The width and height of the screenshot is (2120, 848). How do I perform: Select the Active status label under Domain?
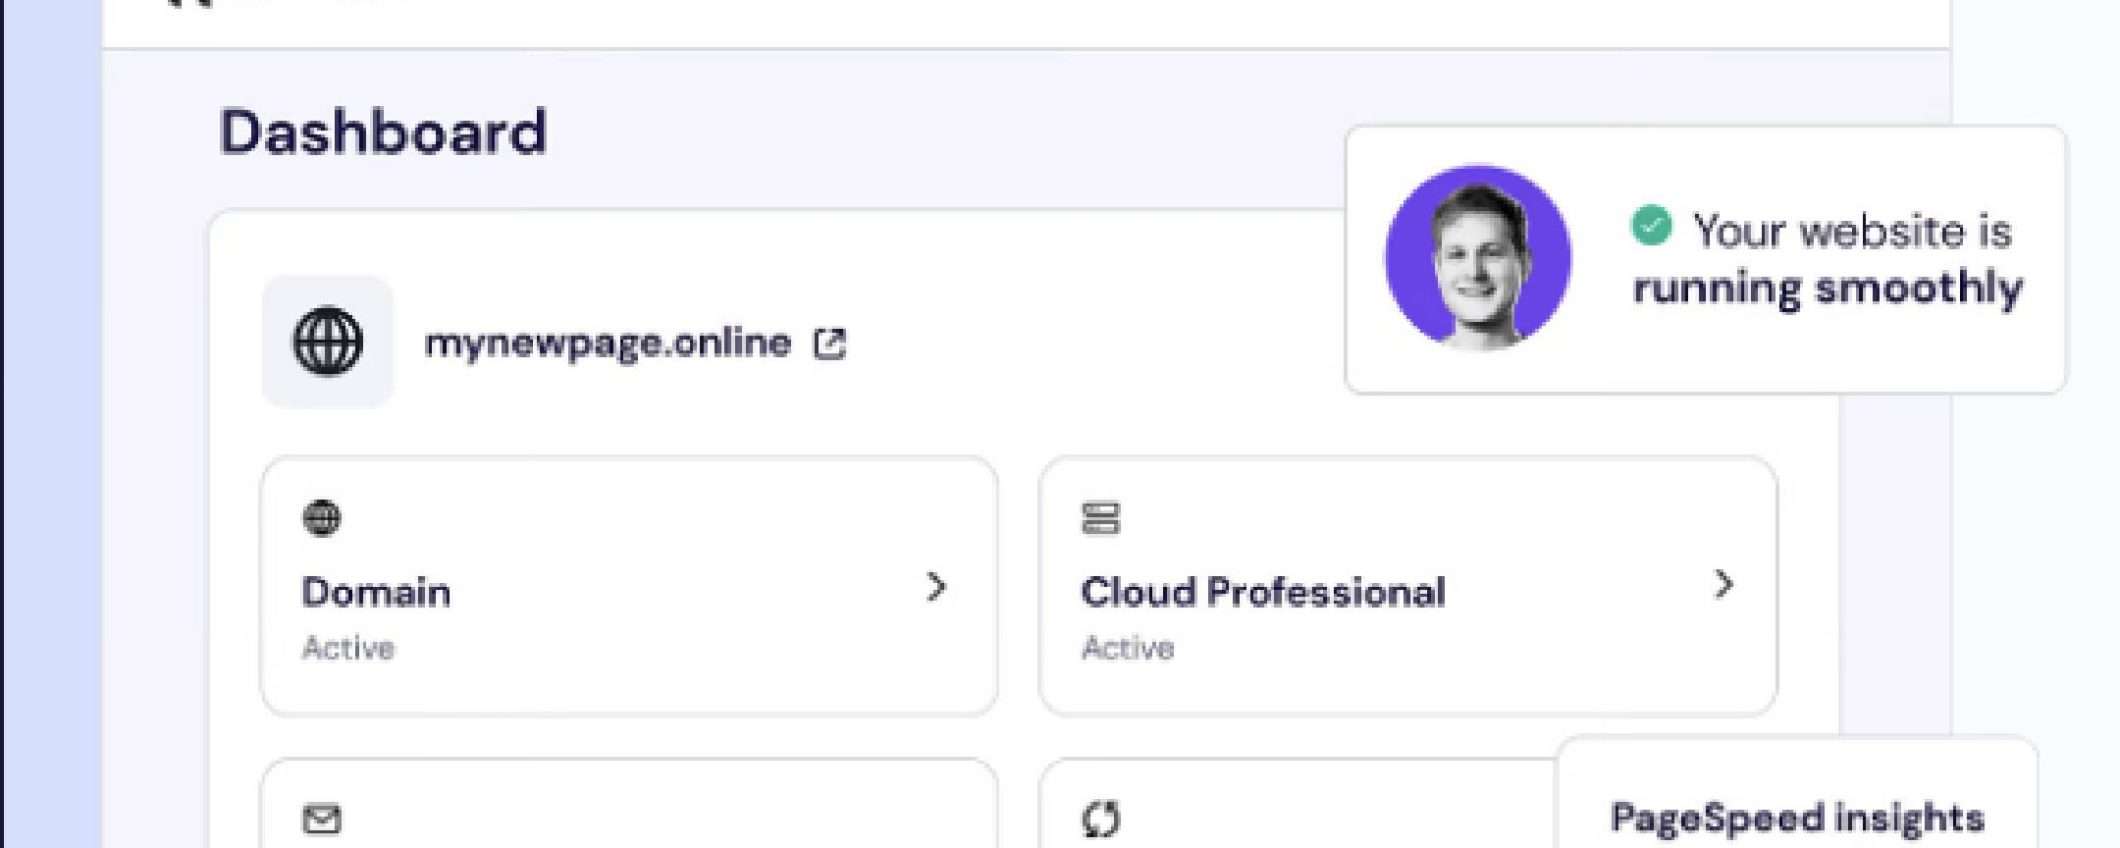347,648
